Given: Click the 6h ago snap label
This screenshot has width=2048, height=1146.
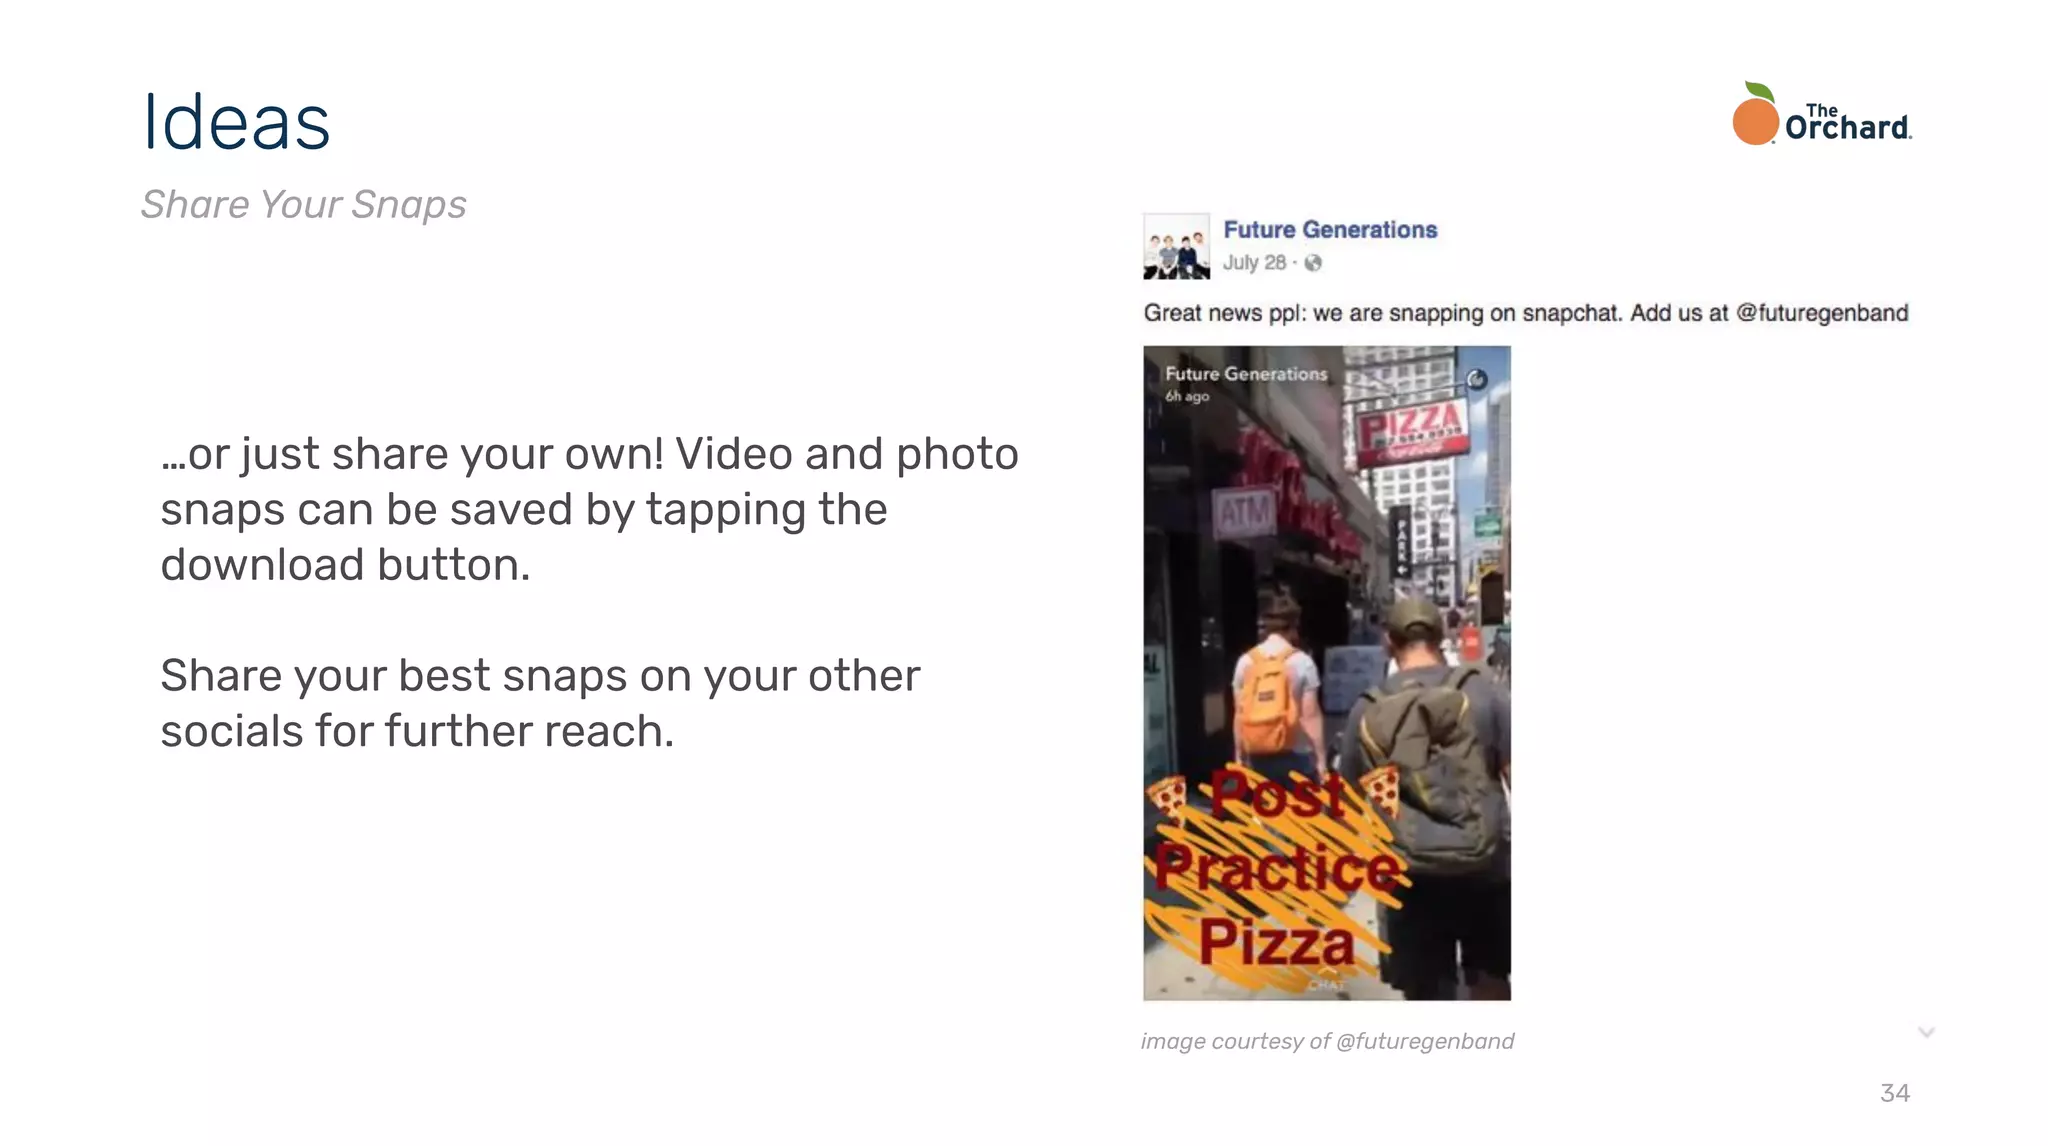Looking at the screenshot, I should pos(1187,396).
